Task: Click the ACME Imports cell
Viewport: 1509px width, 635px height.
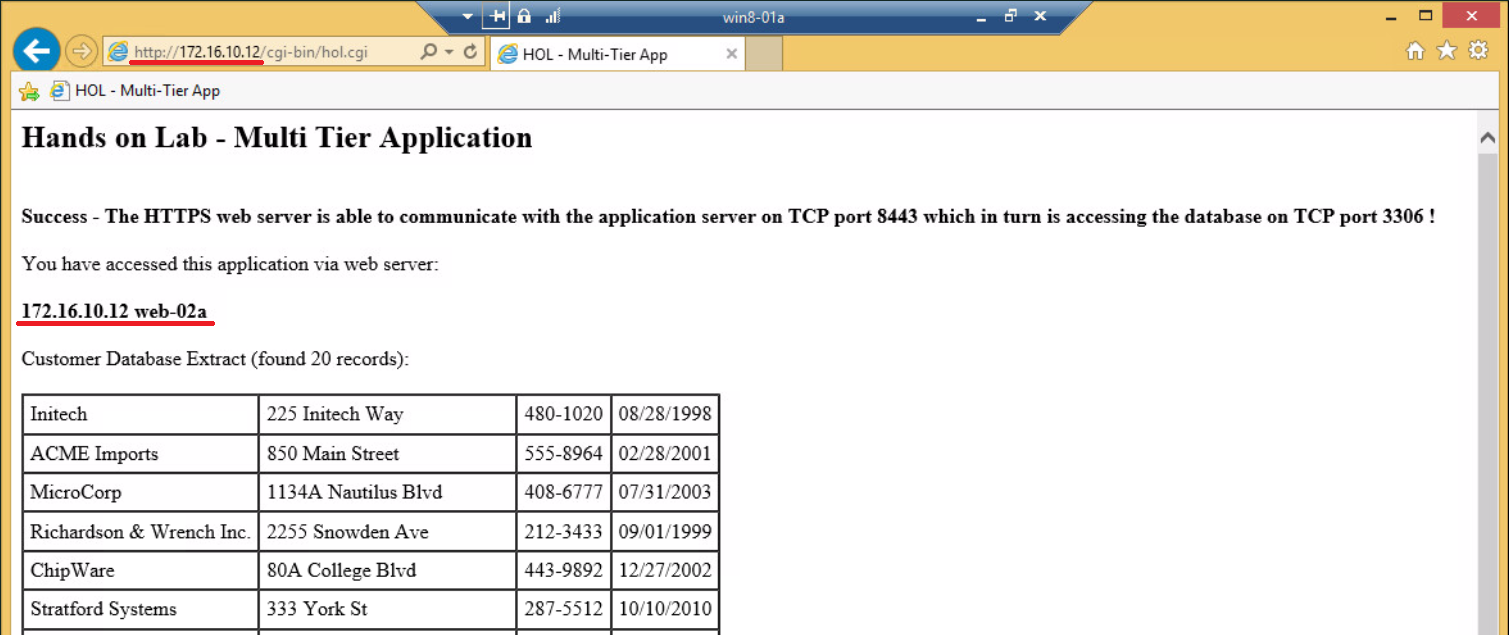Action: [141, 454]
